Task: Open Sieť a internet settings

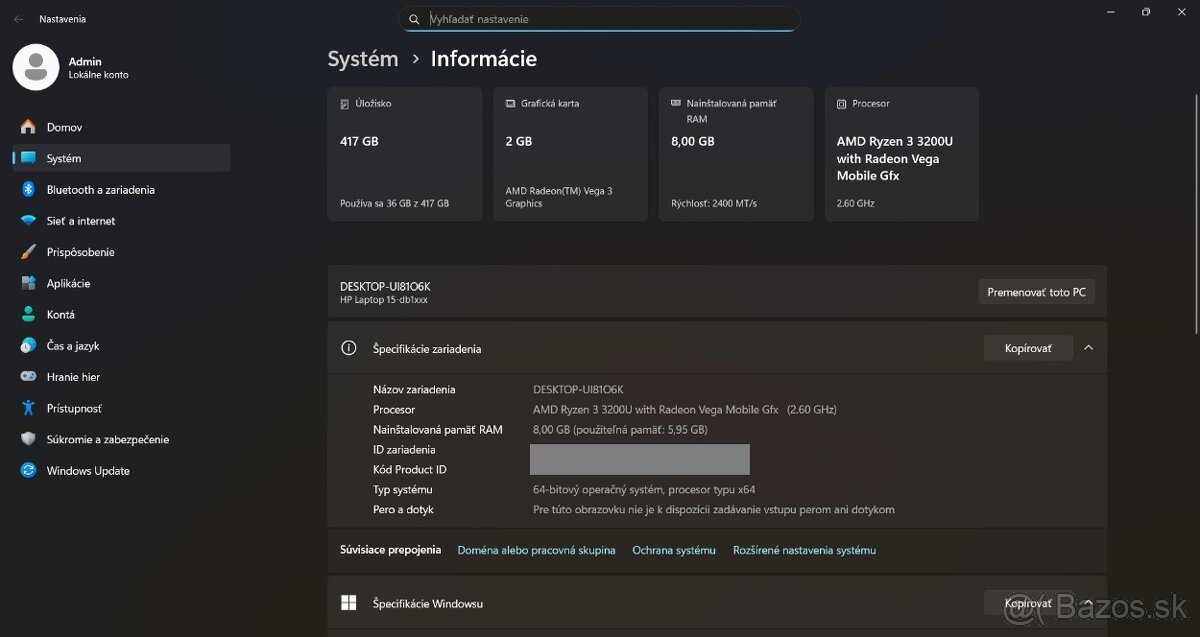Action: point(121,221)
